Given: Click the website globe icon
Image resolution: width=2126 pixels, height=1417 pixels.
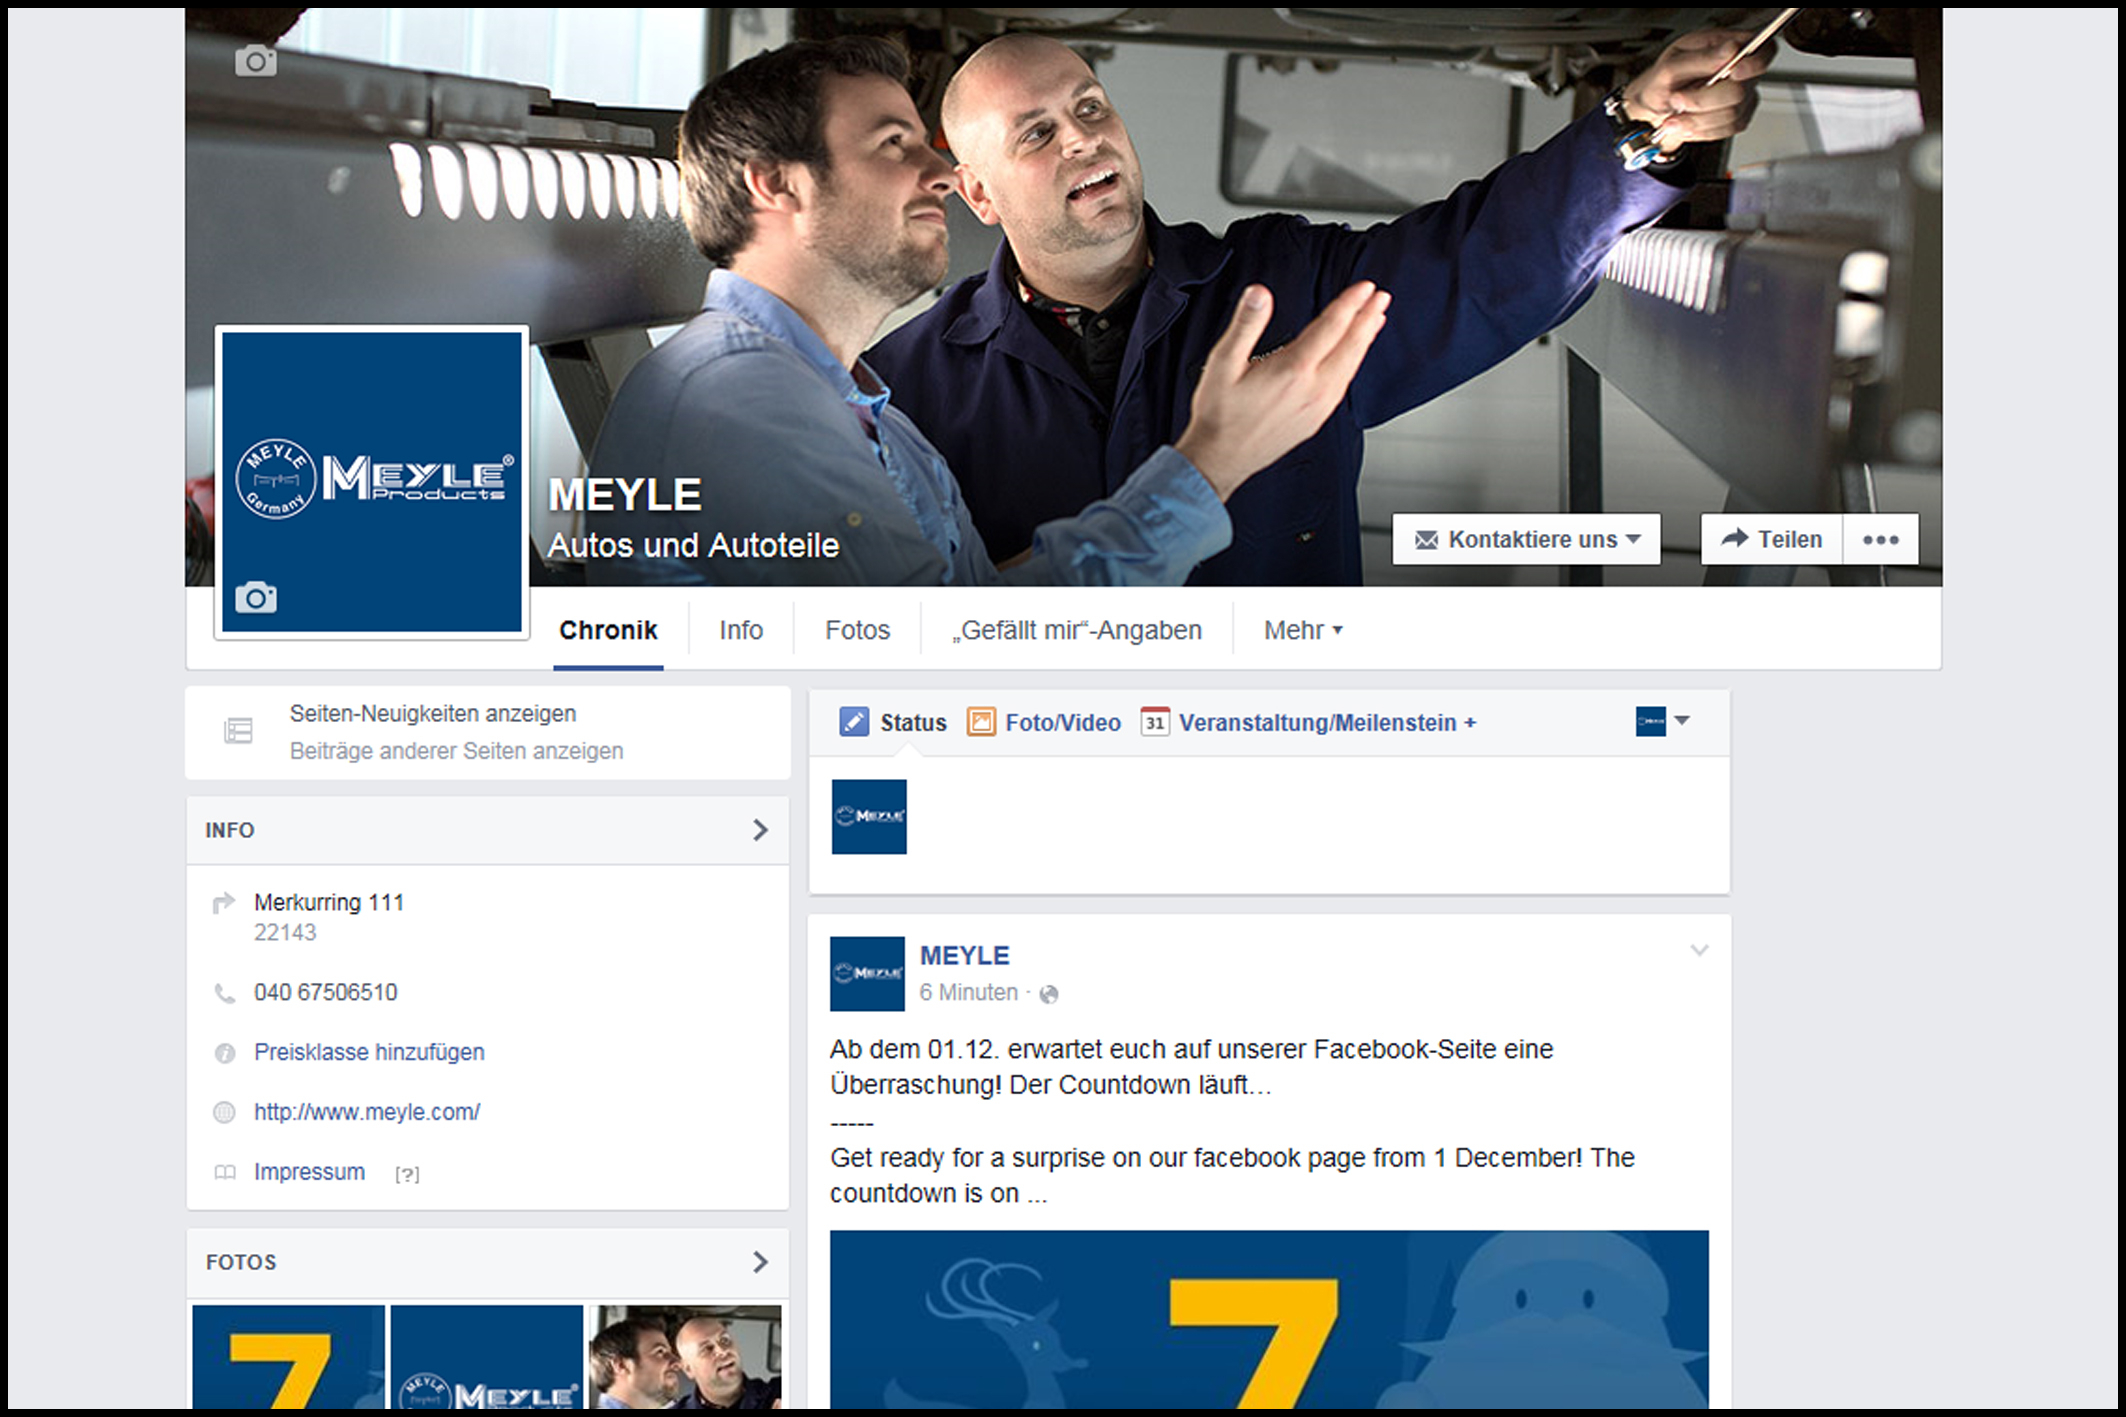Looking at the screenshot, I should pos(225,1112).
